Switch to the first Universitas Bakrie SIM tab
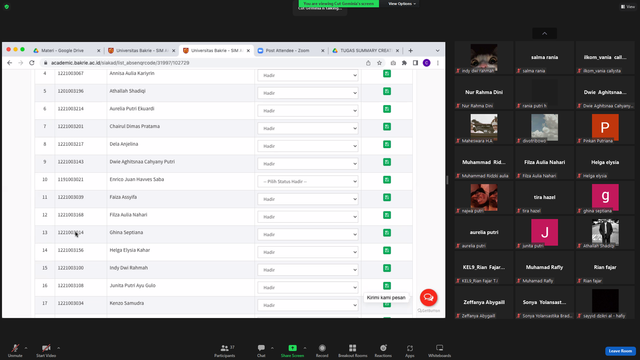The height and width of the screenshot is (360, 640). coord(142,51)
